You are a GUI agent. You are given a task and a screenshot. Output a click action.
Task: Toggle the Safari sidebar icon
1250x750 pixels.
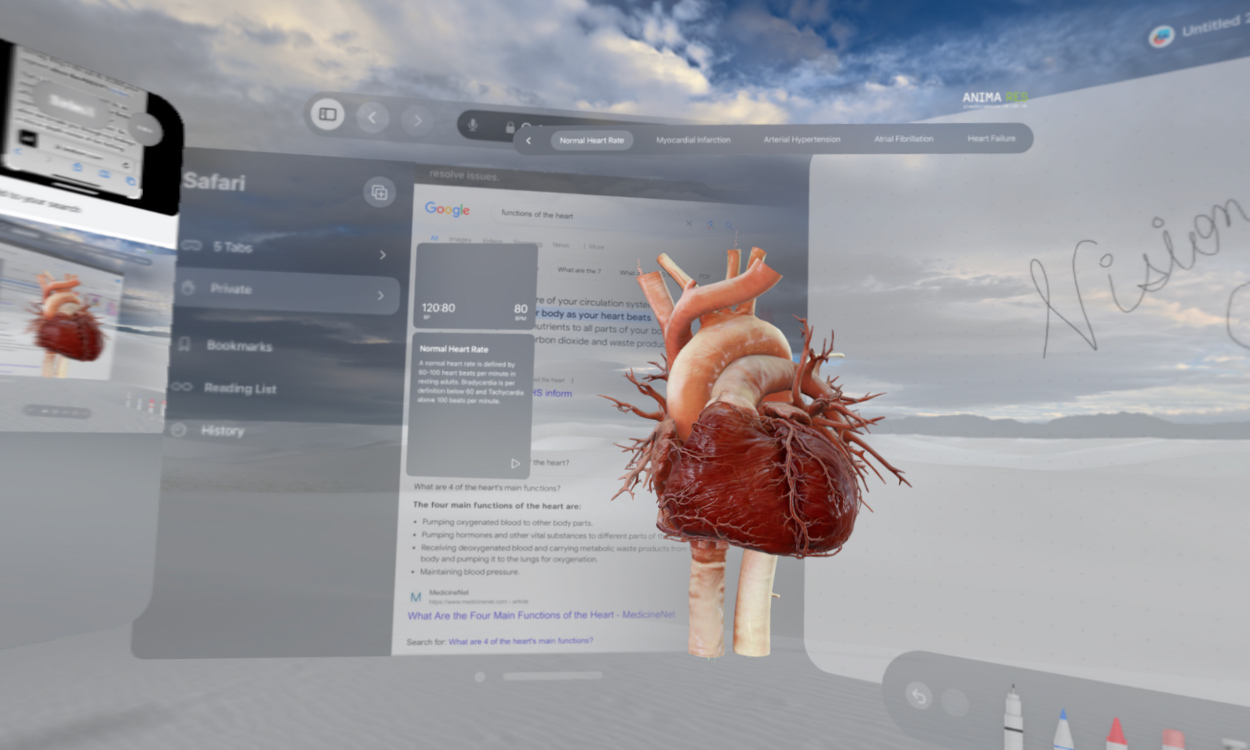point(327,115)
